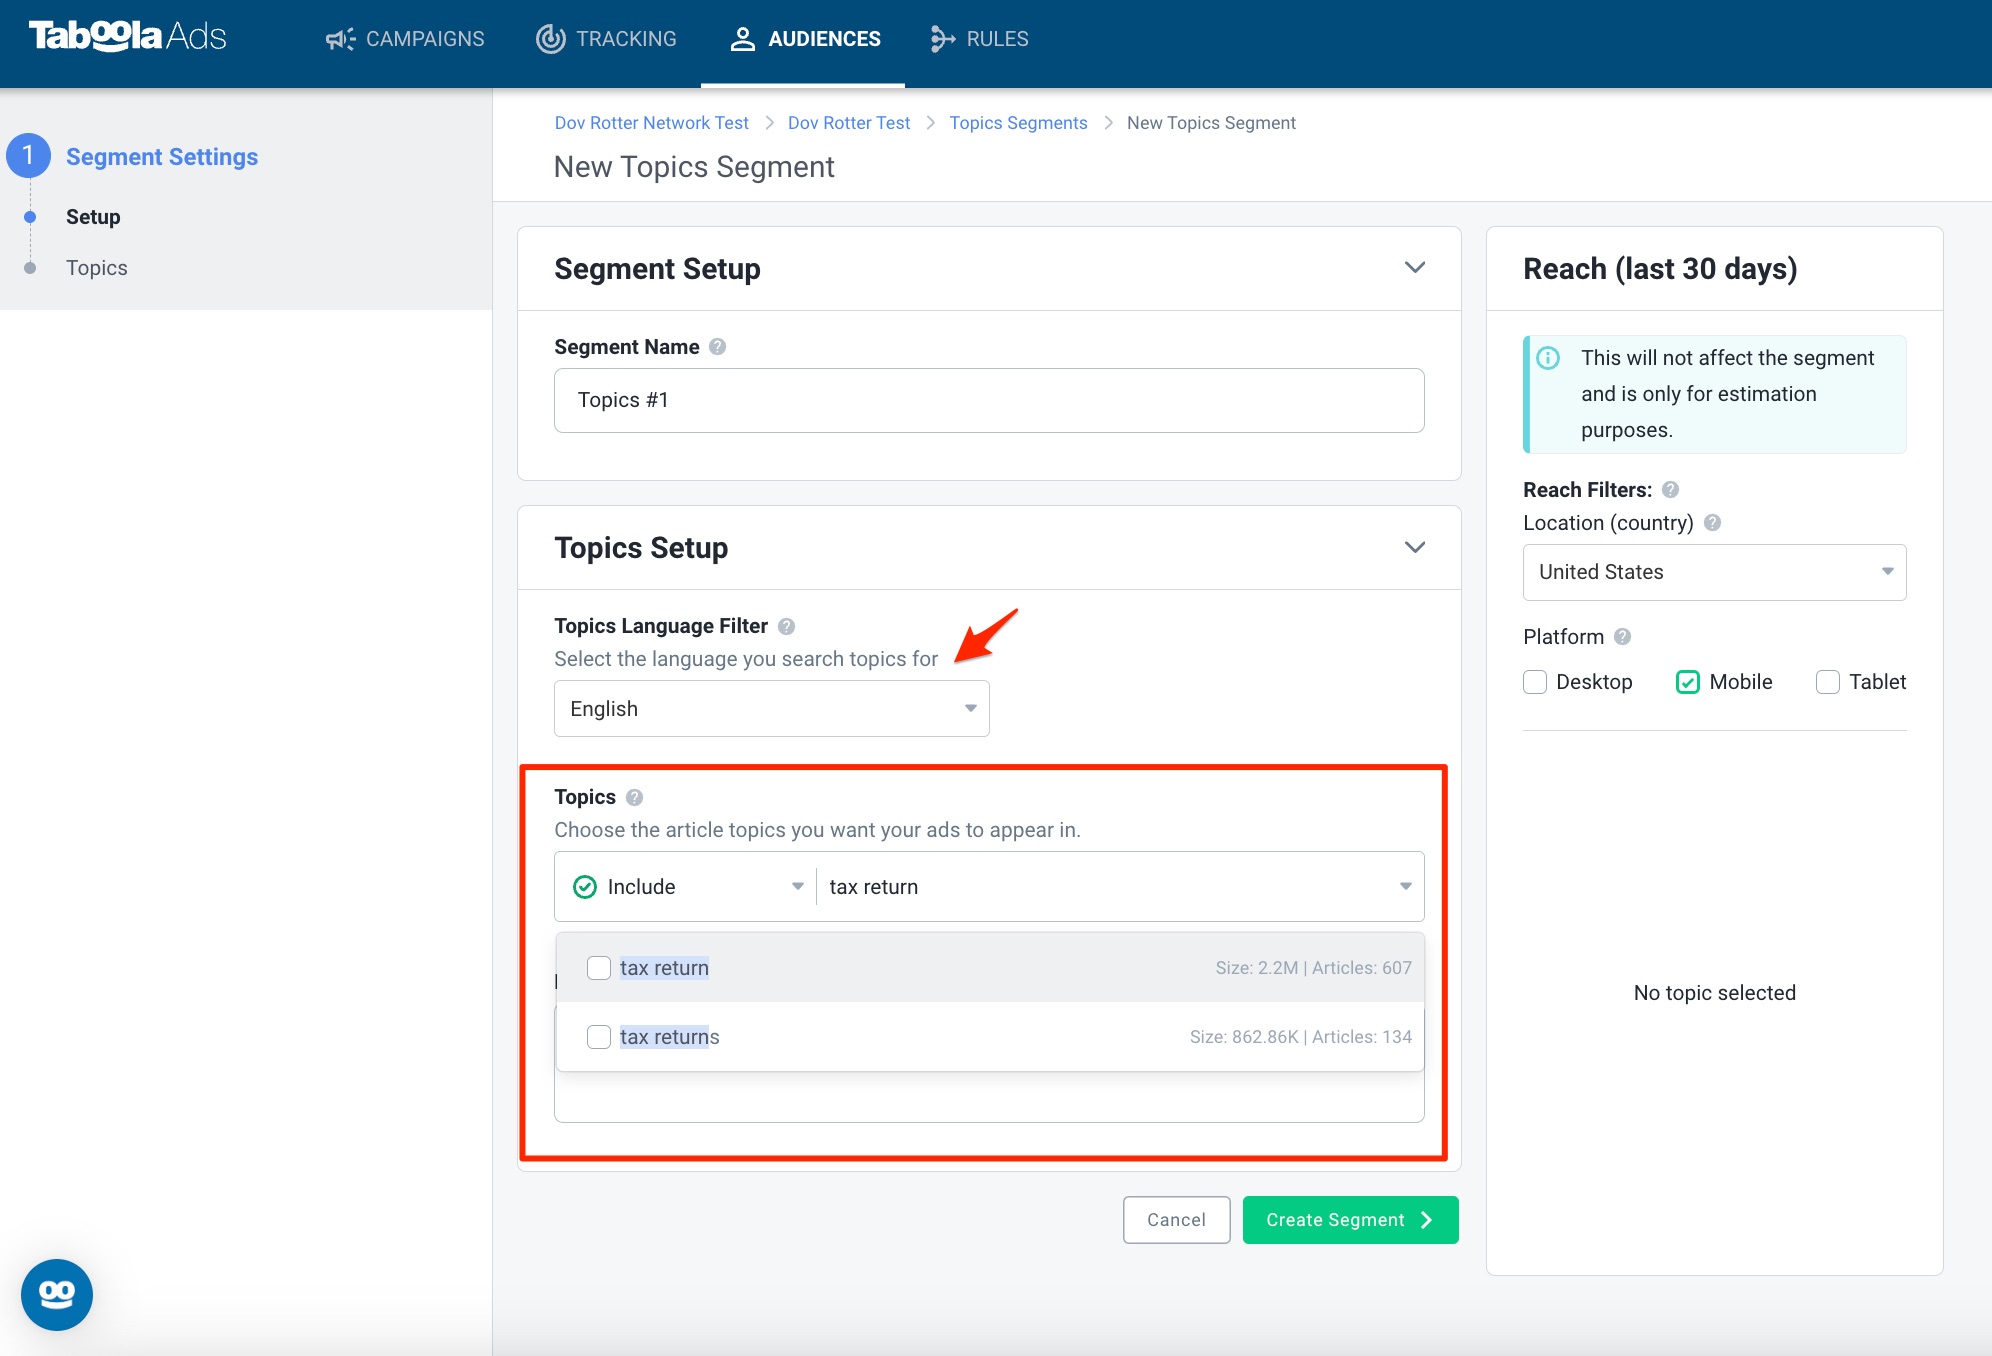Switch to the Audiences tab
This screenshot has width=1992, height=1356.
[x=805, y=39]
